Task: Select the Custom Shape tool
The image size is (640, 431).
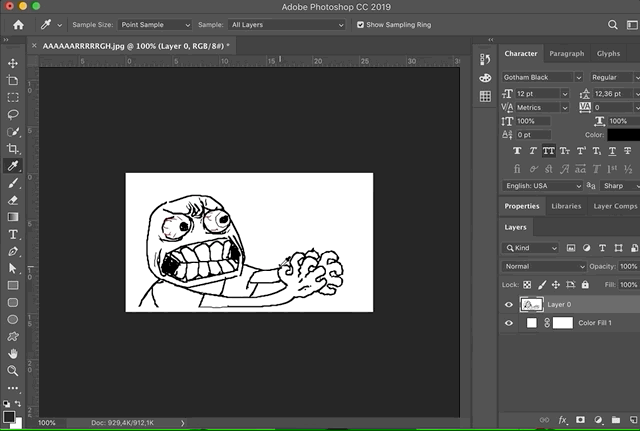Action: pyautogui.click(x=13, y=337)
